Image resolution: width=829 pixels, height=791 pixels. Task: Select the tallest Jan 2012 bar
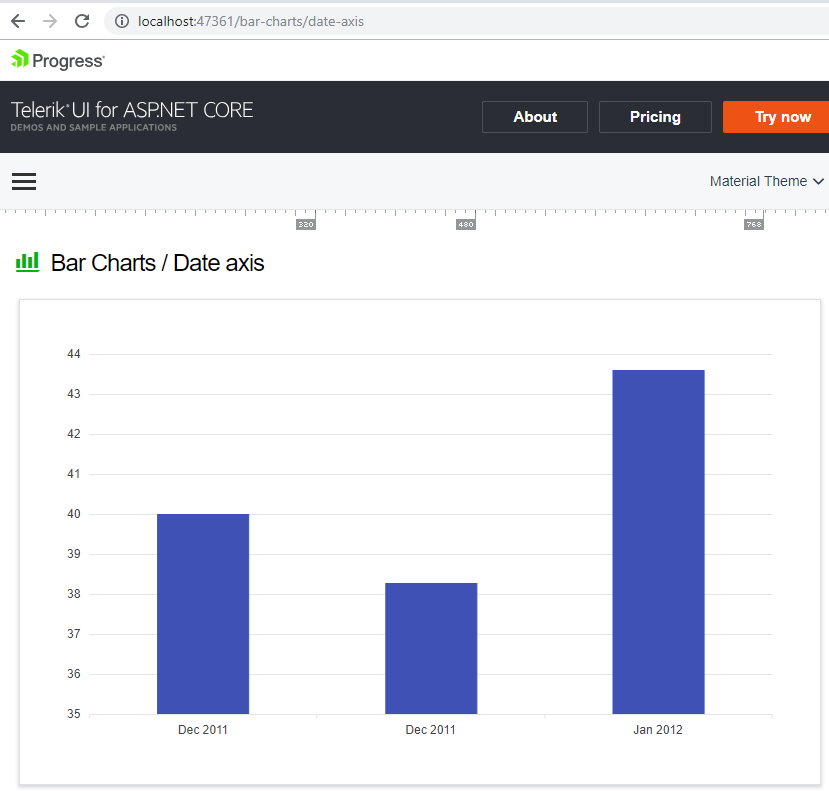coord(658,542)
